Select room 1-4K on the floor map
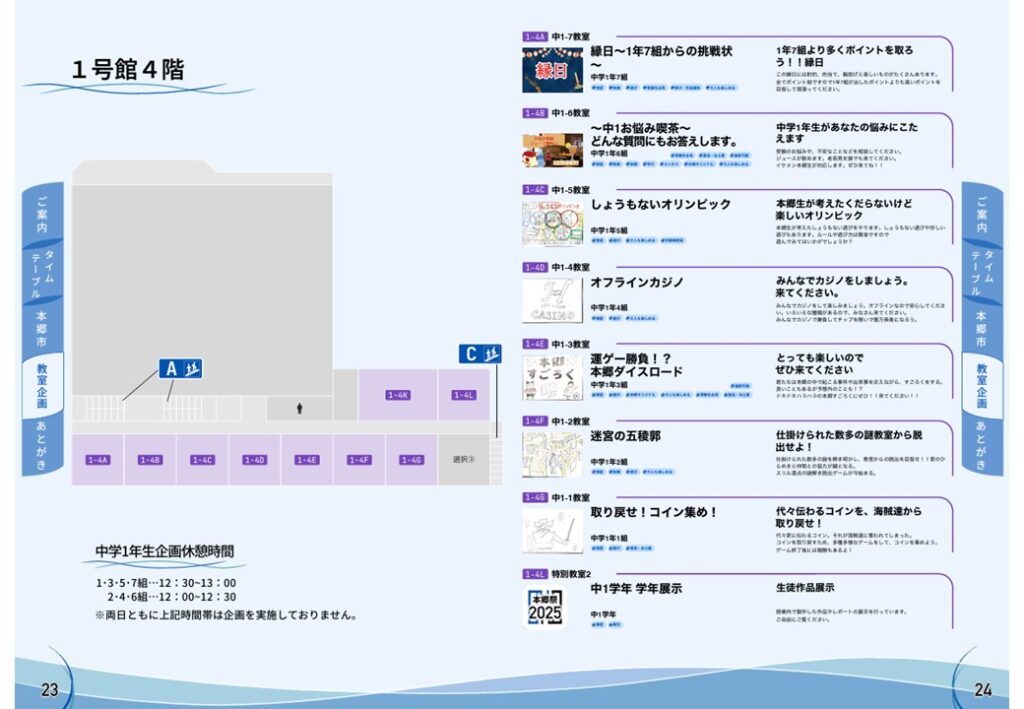1024x709 pixels. (398, 395)
